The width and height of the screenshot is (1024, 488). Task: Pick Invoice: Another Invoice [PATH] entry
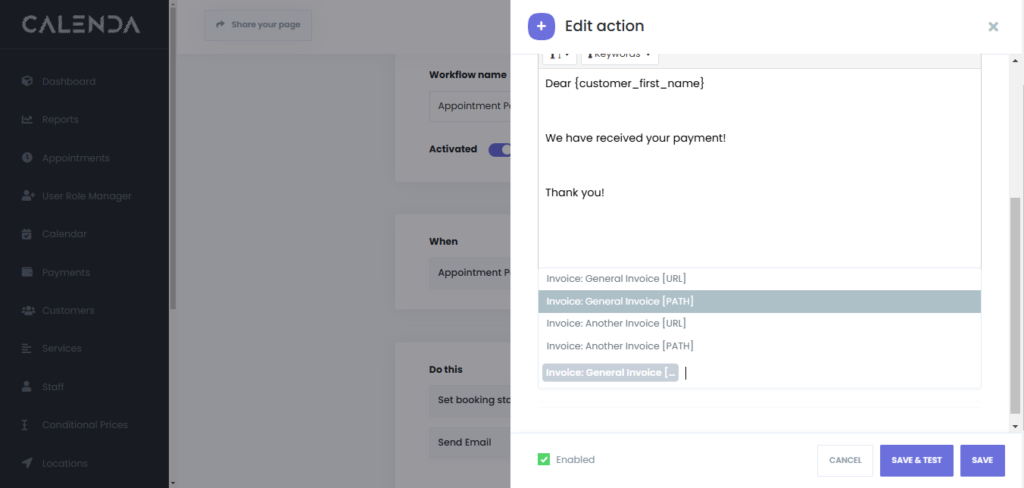[x=619, y=346]
